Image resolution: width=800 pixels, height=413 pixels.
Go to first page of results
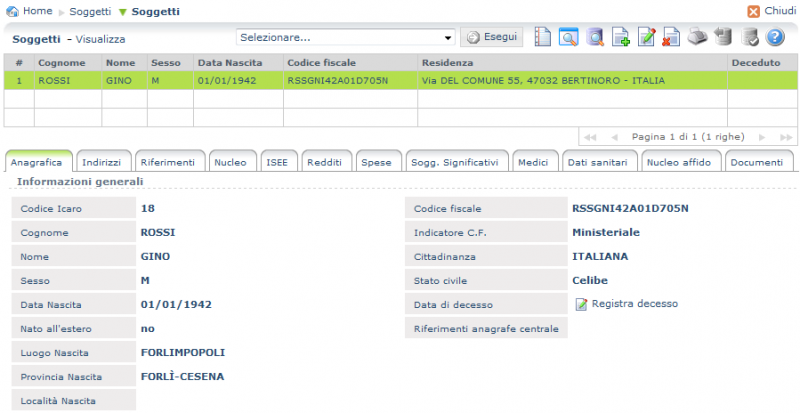590,137
